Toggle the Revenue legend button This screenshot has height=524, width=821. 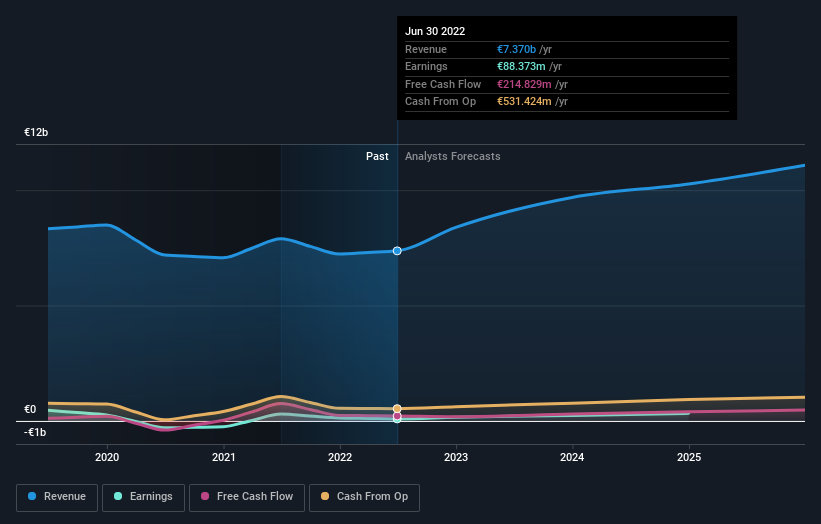click(57, 497)
